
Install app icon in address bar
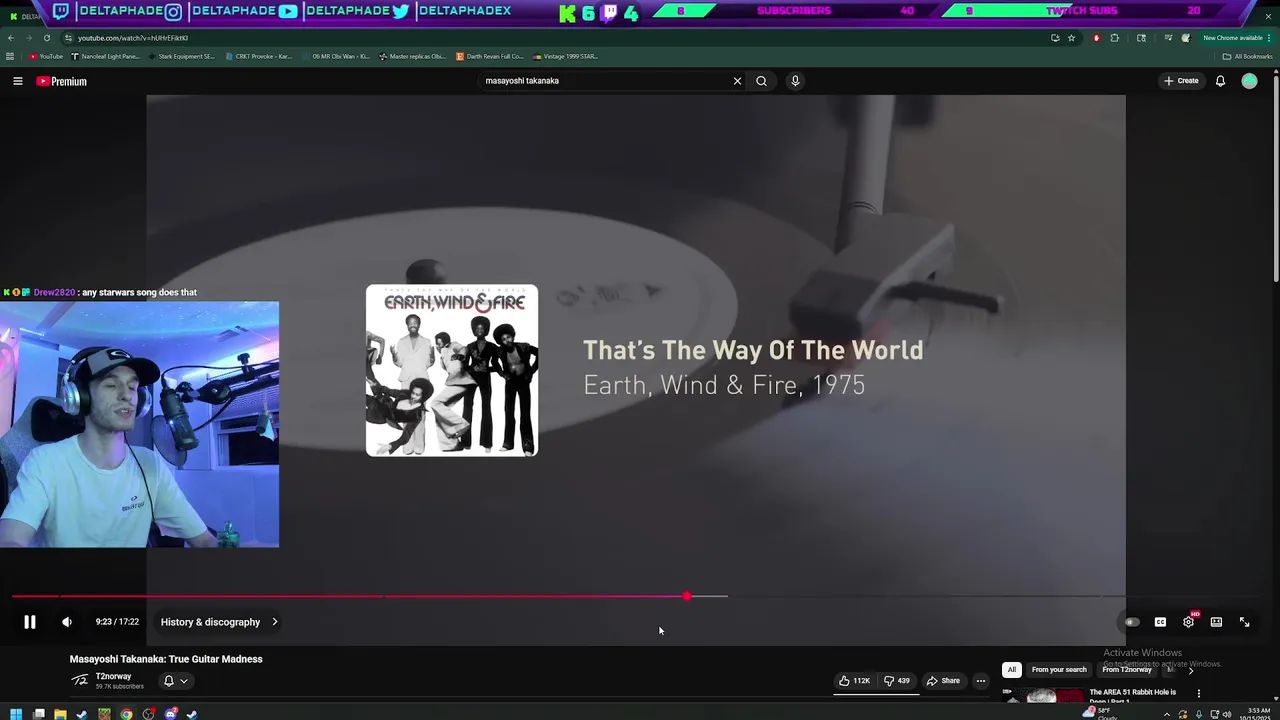(x=1055, y=38)
